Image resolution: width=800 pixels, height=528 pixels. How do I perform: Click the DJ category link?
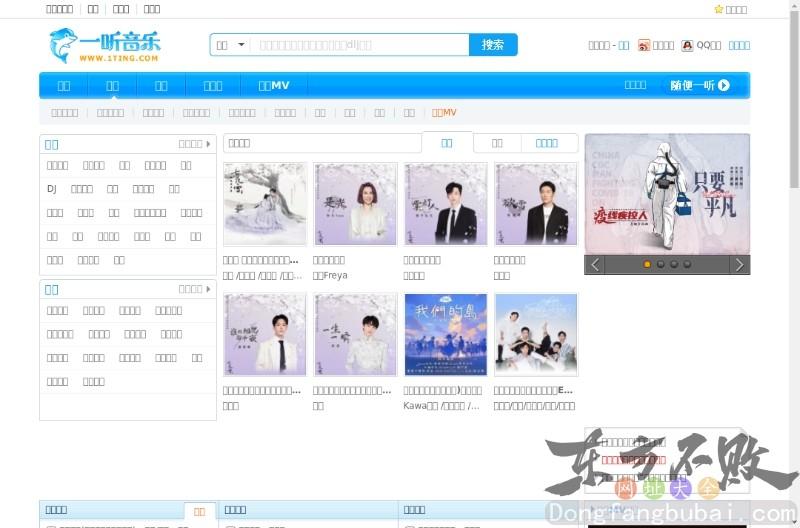point(52,189)
